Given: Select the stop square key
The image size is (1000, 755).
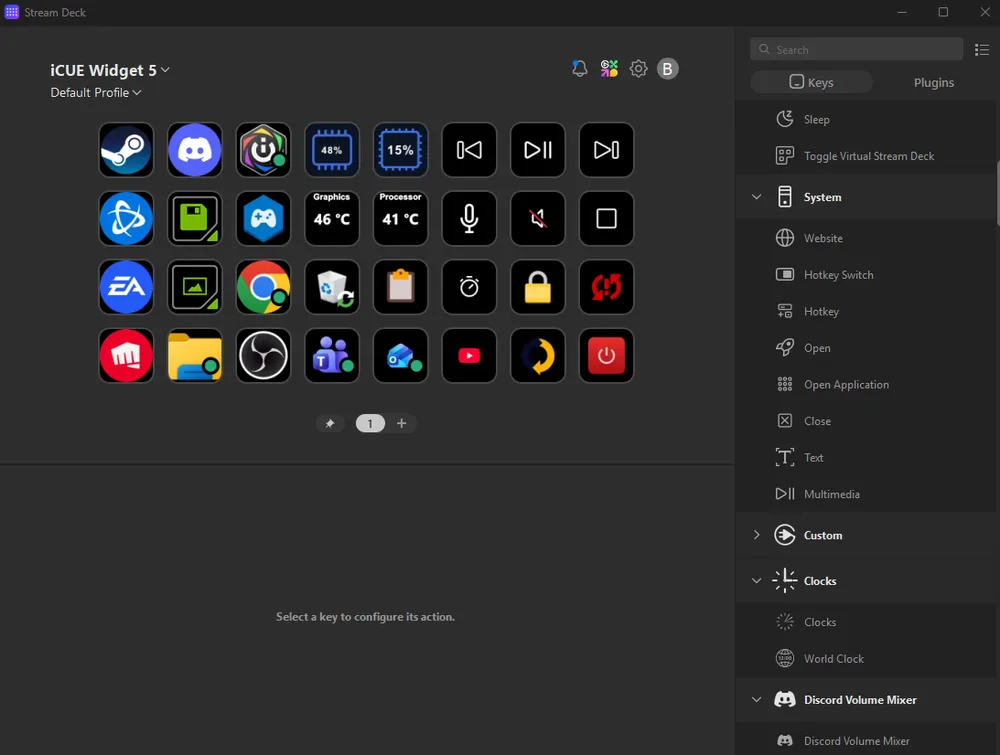Looking at the screenshot, I should (x=606, y=219).
